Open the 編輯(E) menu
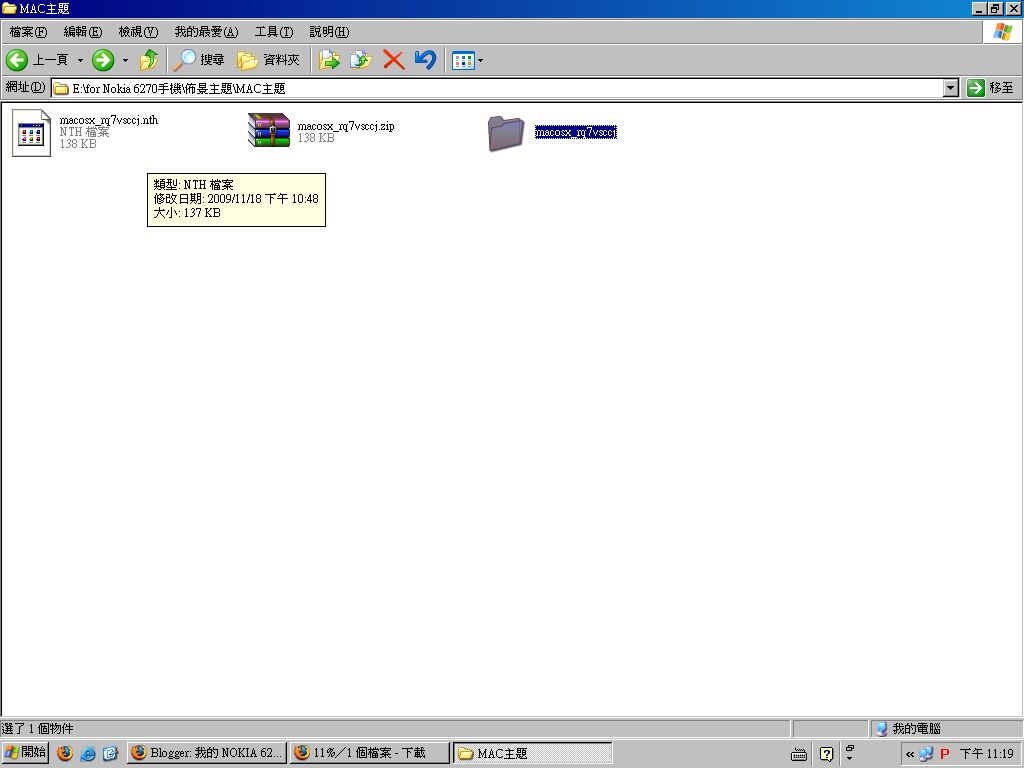The image size is (1024, 768). tap(82, 32)
